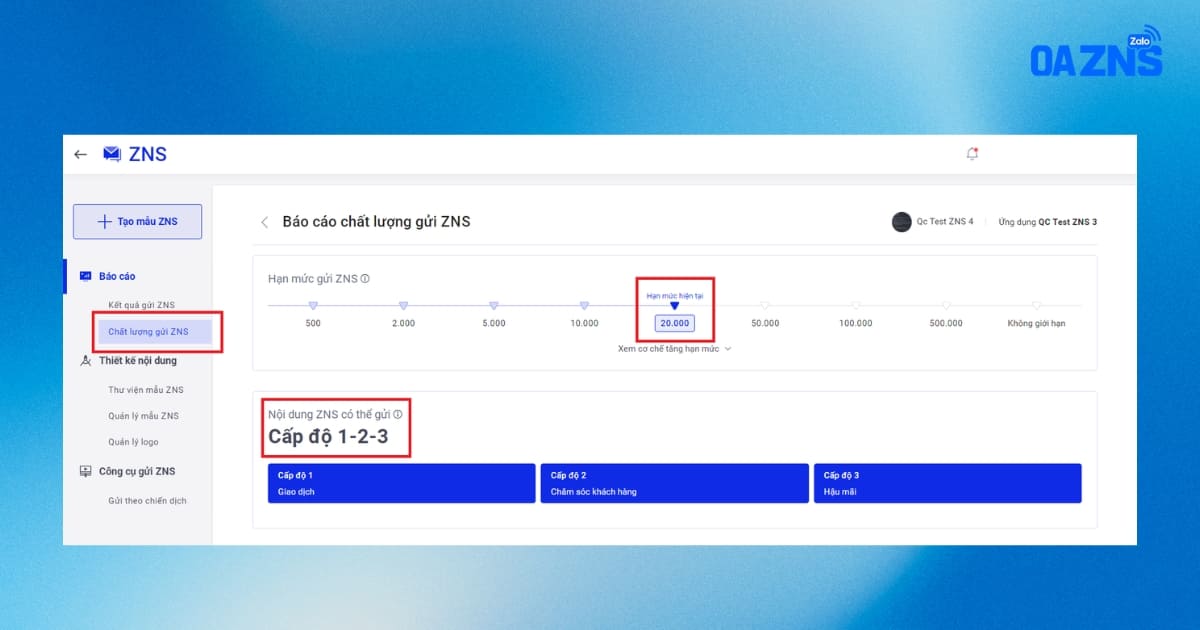Click the back chevron before Báo cáo chất lượng gửi ZNS
The image size is (1200, 630).
(x=264, y=221)
